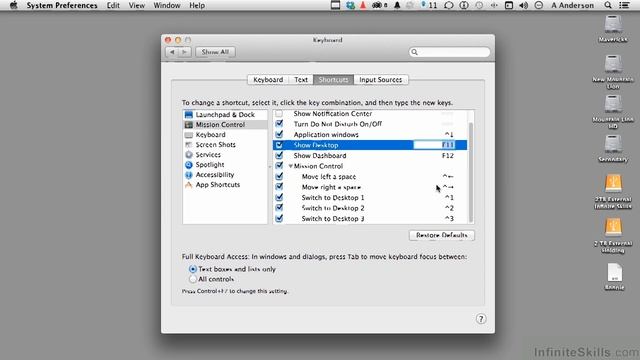Click the Shortcuts tab
The width and height of the screenshot is (640, 360).
pos(333,80)
